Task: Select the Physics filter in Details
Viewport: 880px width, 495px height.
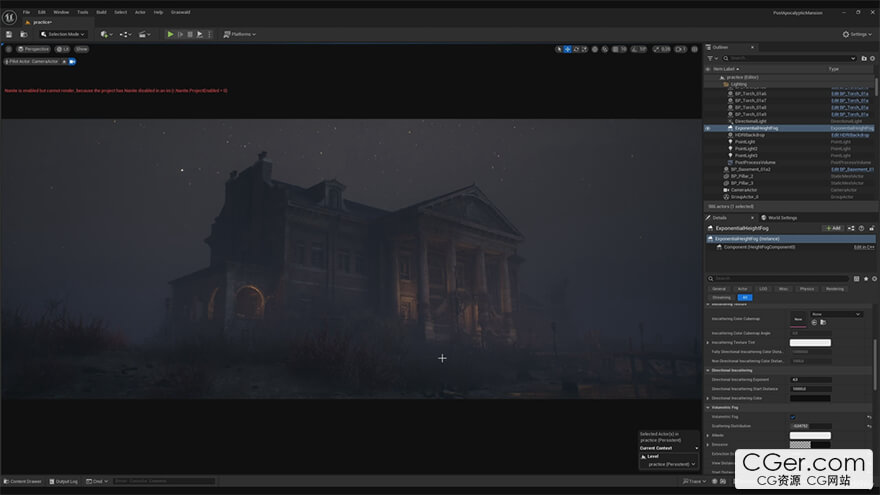Action: point(807,288)
